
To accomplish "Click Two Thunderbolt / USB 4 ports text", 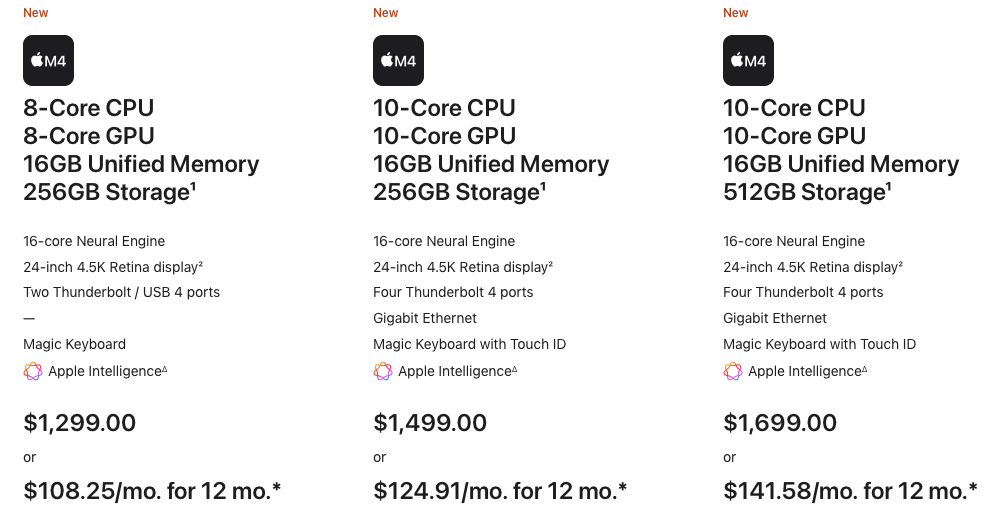I will coord(121,292).
